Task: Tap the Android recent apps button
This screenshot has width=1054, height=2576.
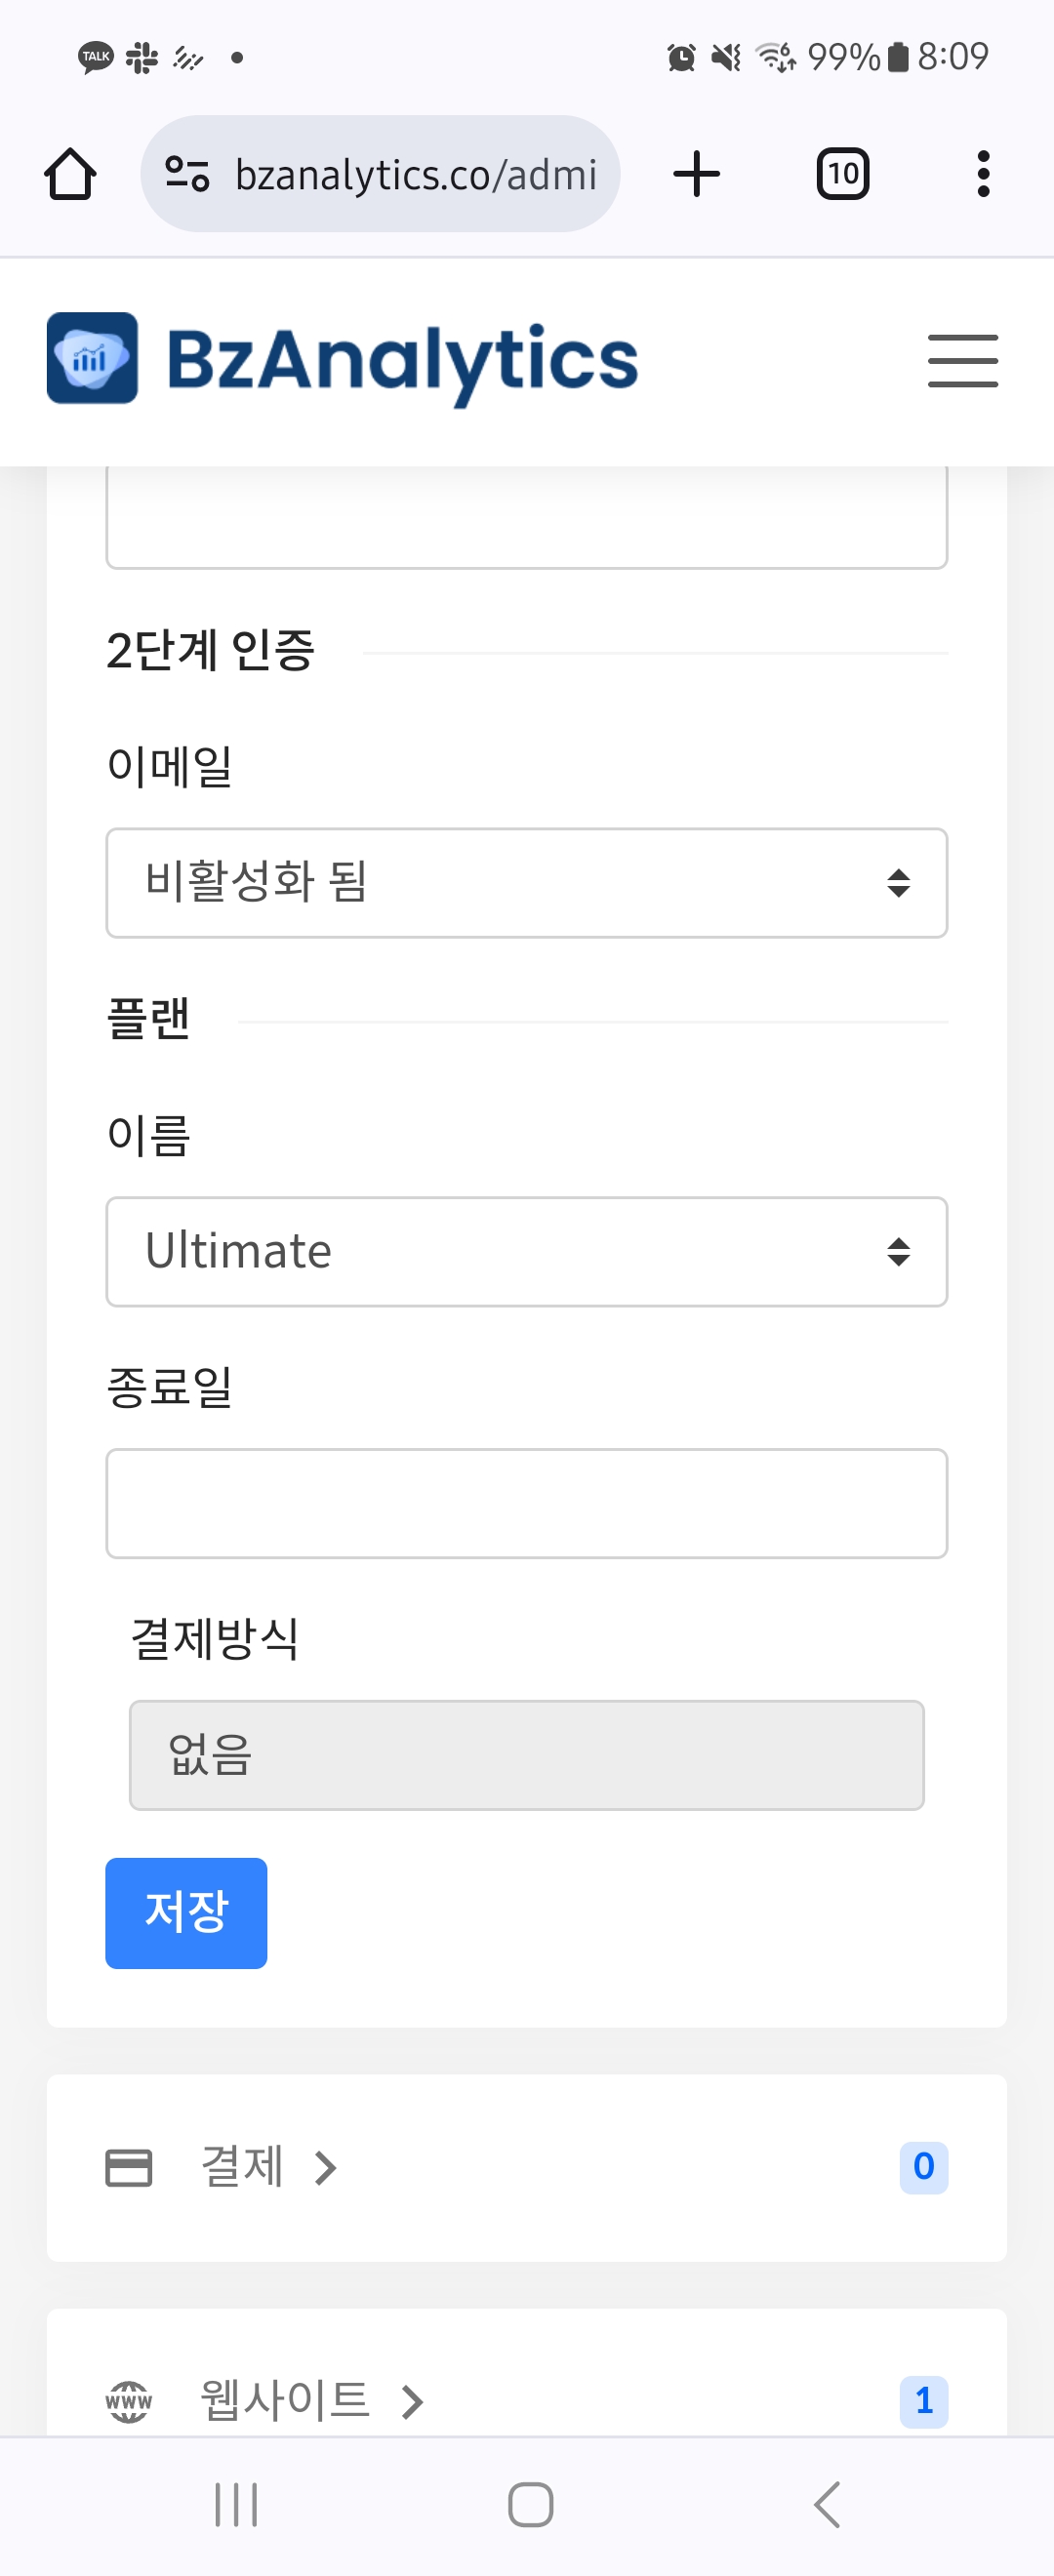Action: (236, 2504)
